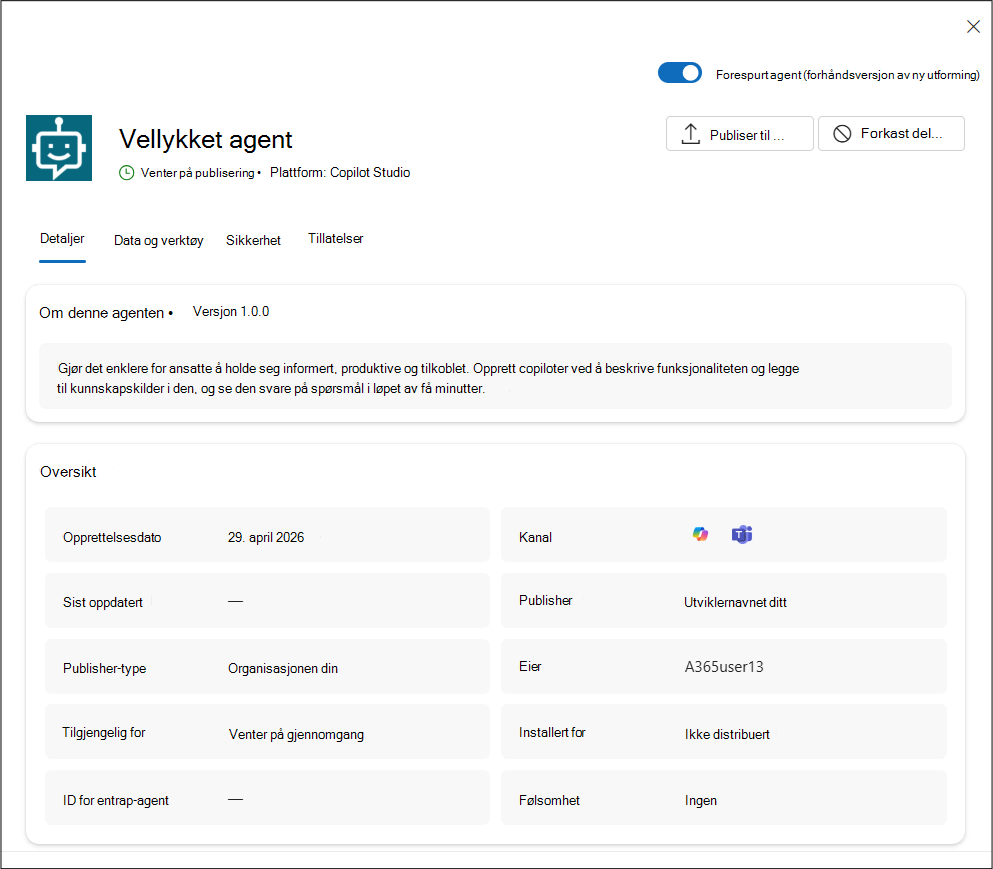The height and width of the screenshot is (869, 993).
Task: Click the Publisher label in overview
Action: [x=545, y=600]
